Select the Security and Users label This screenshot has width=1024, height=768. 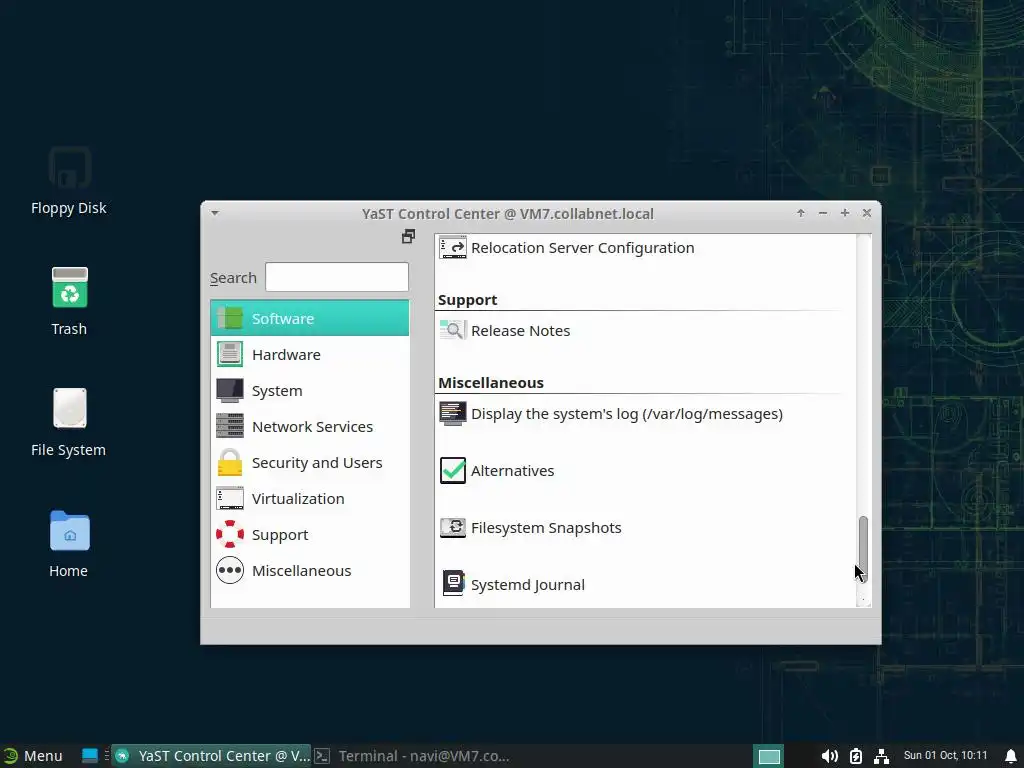click(x=317, y=462)
